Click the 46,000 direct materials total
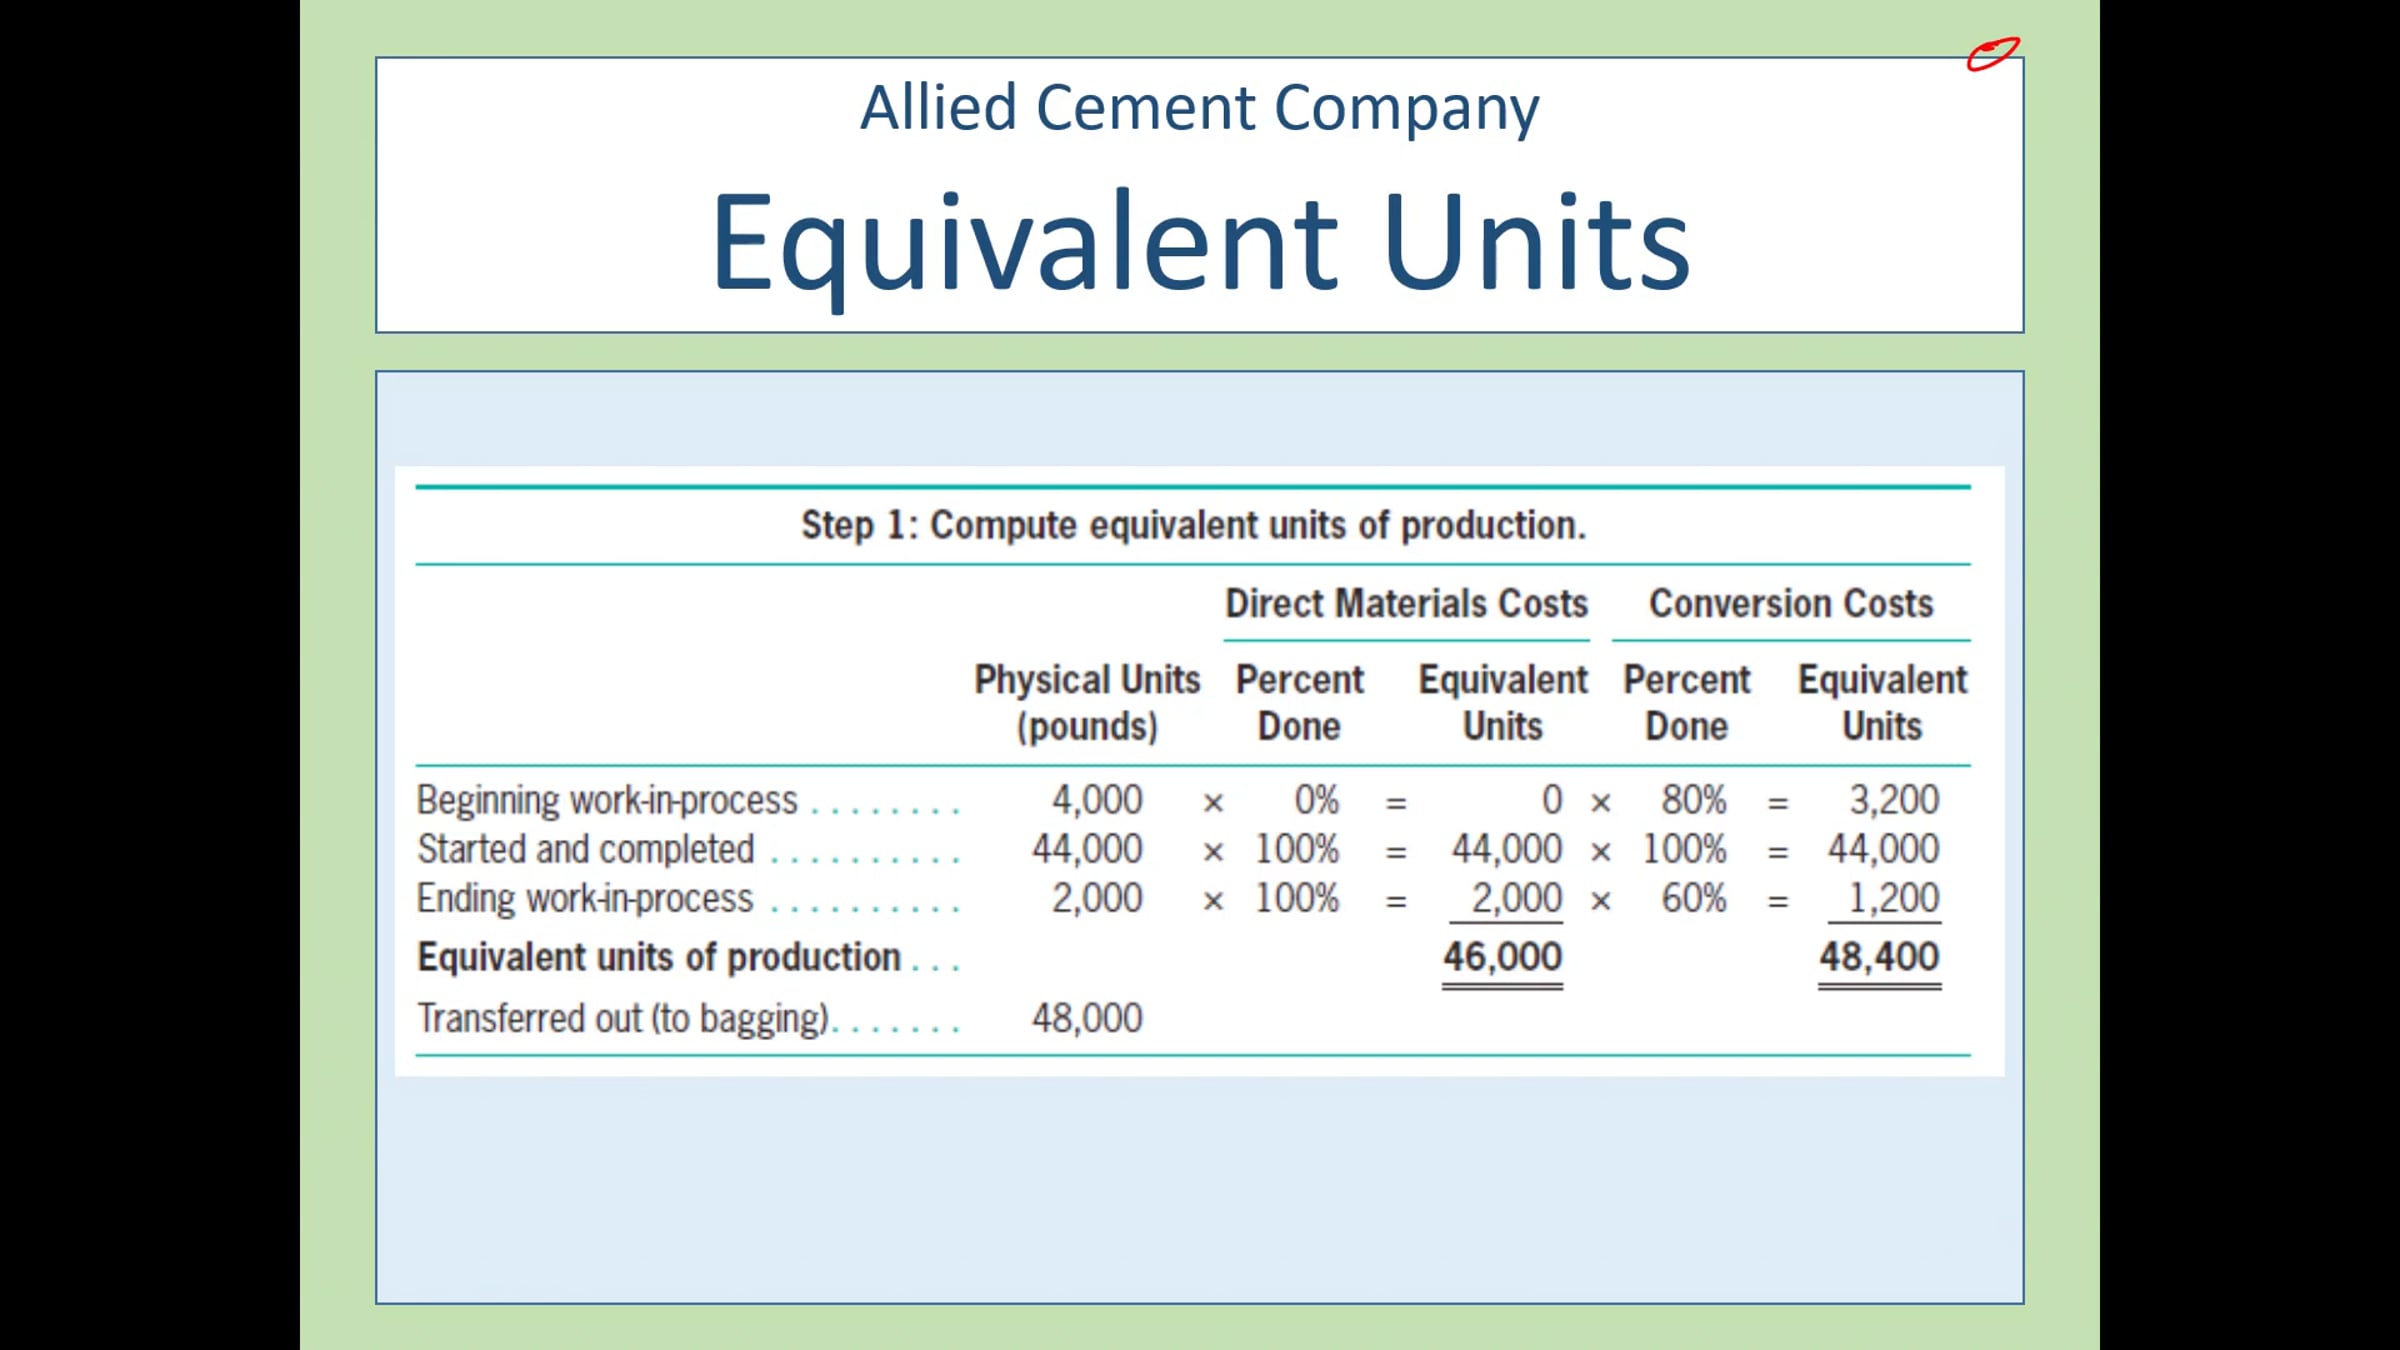 point(1502,957)
